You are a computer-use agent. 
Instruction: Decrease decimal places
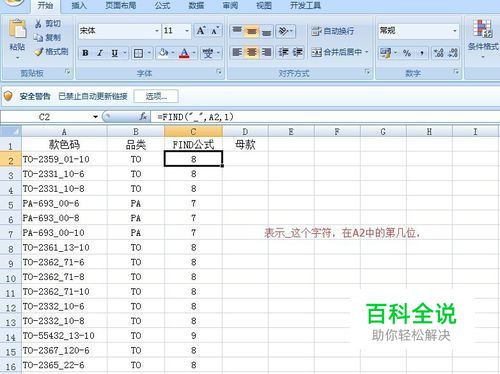click(x=453, y=53)
